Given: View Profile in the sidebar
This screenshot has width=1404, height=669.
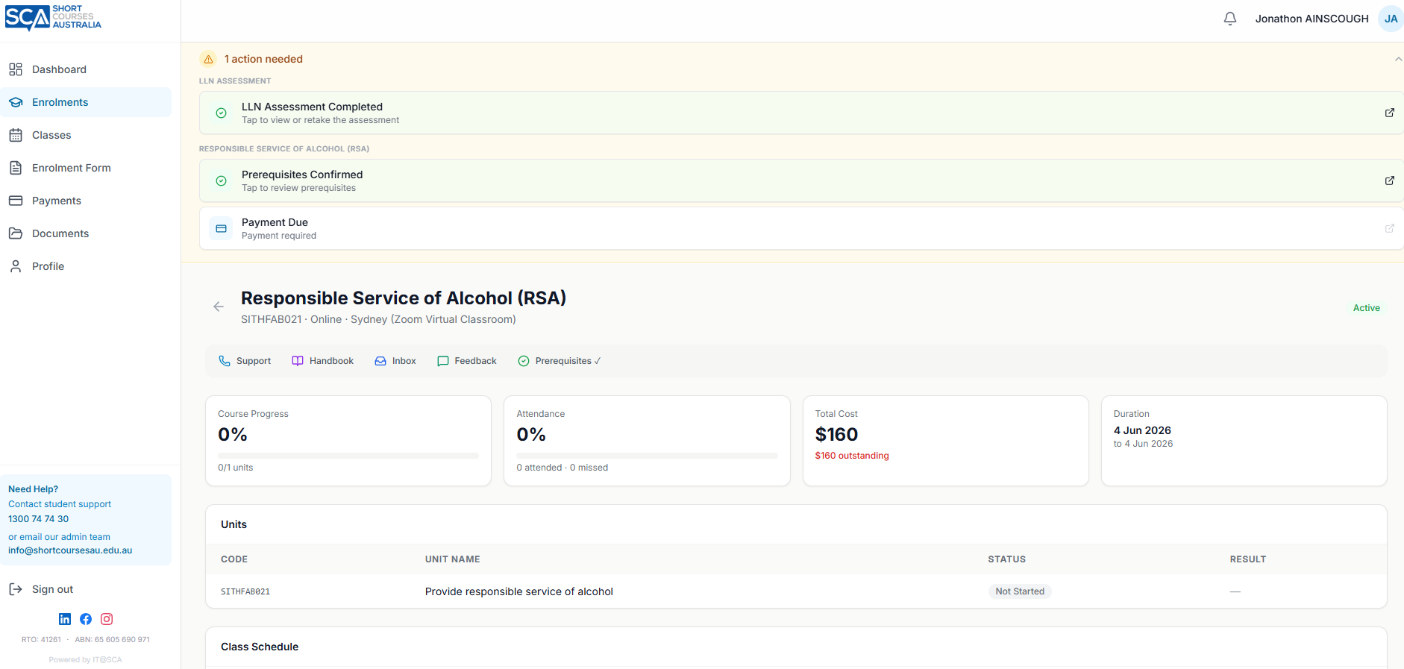Looking at the screenshot, I should [x=87, y=267].
